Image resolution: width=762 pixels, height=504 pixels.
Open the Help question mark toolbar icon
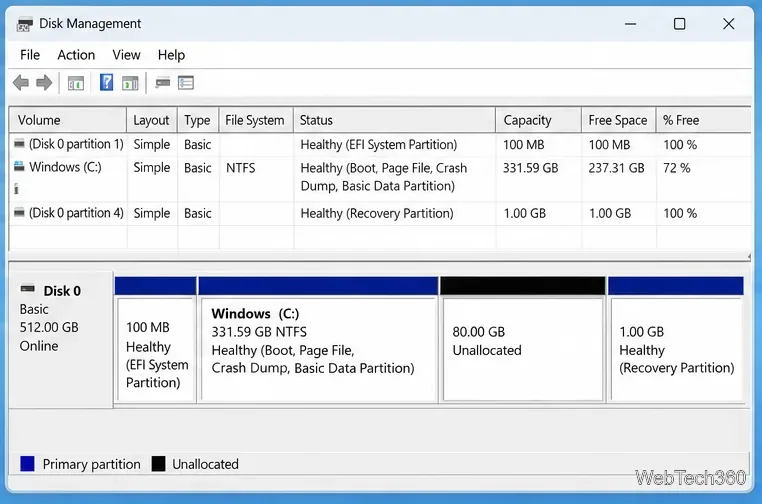pyautogui.click(x=106, y=83)
